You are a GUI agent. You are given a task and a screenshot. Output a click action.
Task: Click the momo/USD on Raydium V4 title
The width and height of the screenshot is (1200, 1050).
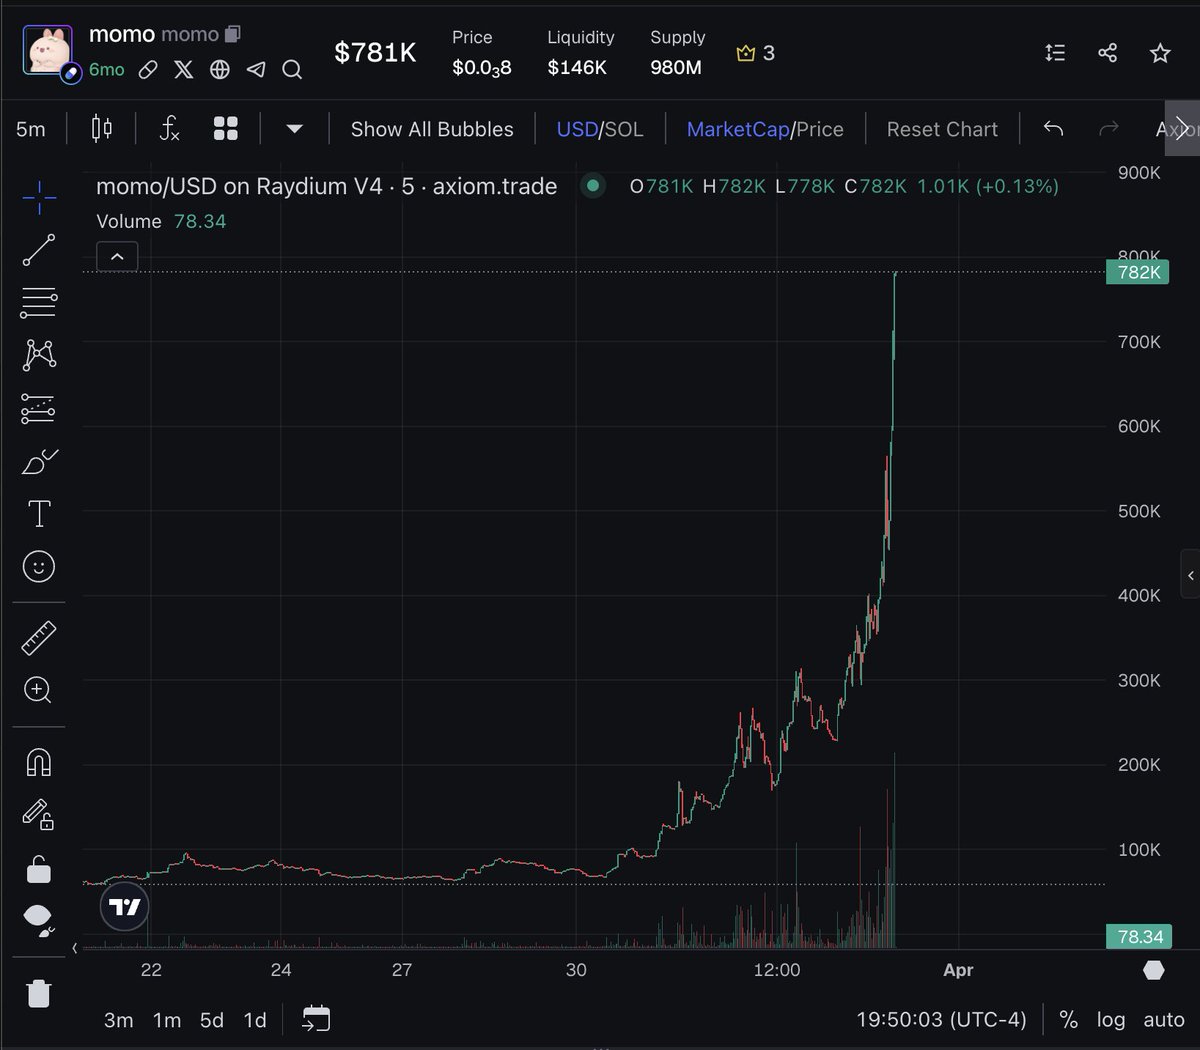[x=326, y=186]
